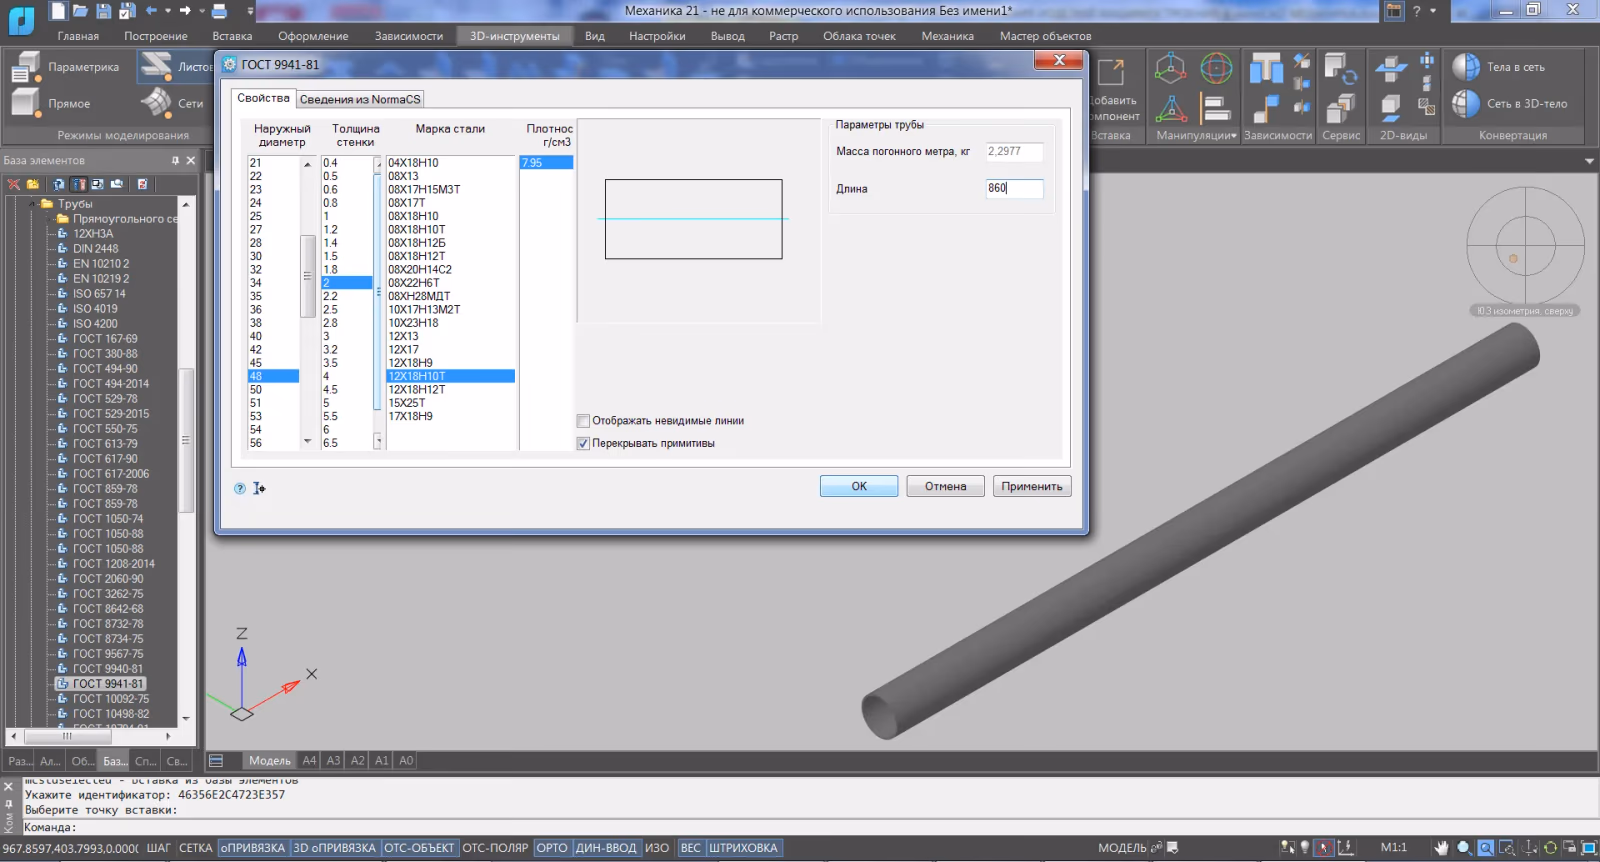Toggle ДИН-ВВОД dynamic input
This screenshot has height=862, width=1600.
coord(606,848)
